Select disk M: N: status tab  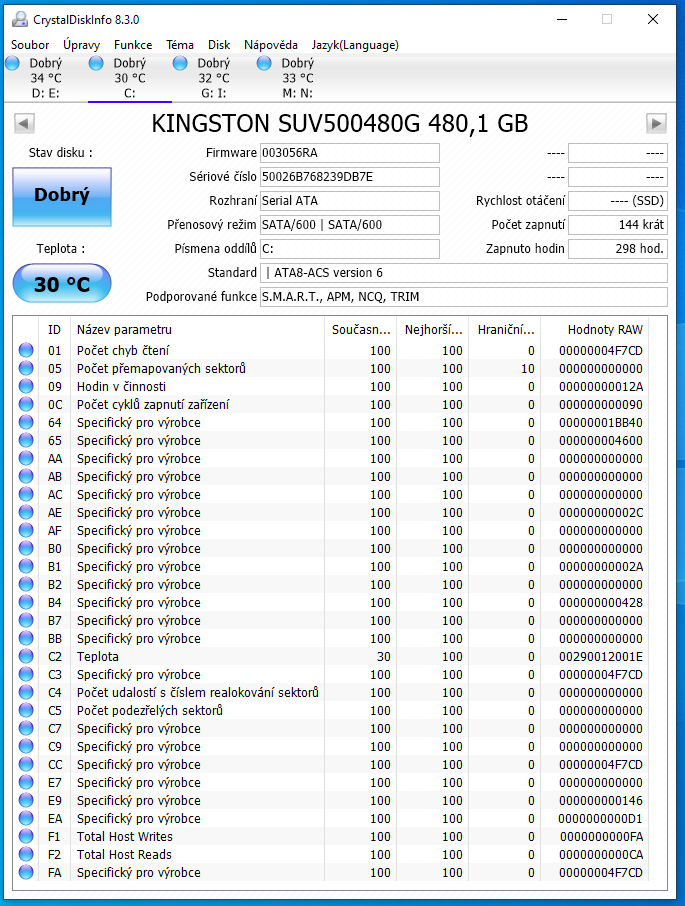(297, 78)
